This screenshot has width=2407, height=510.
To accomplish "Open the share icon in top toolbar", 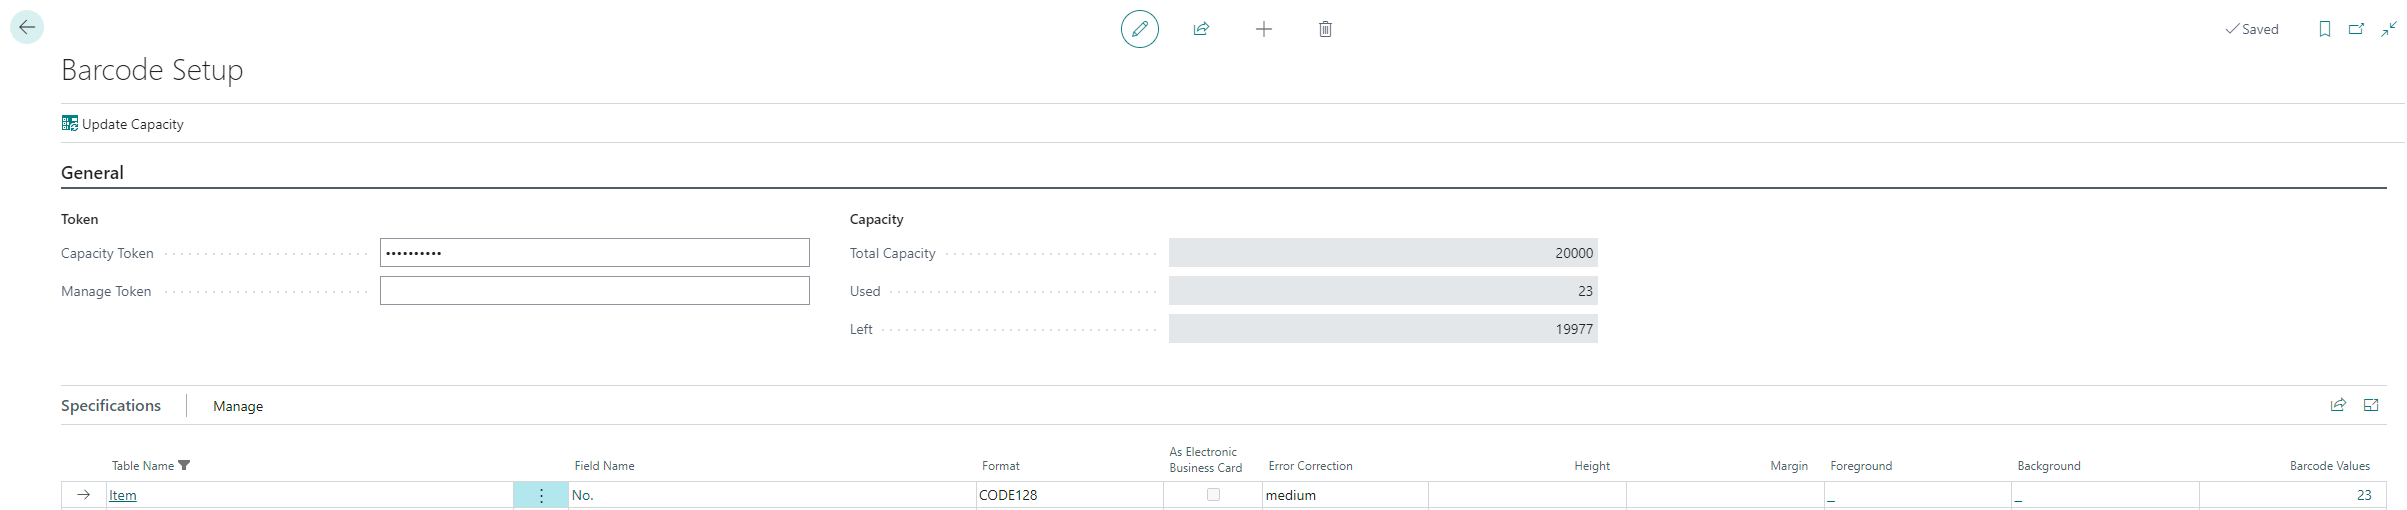I will coord(1201,29).
